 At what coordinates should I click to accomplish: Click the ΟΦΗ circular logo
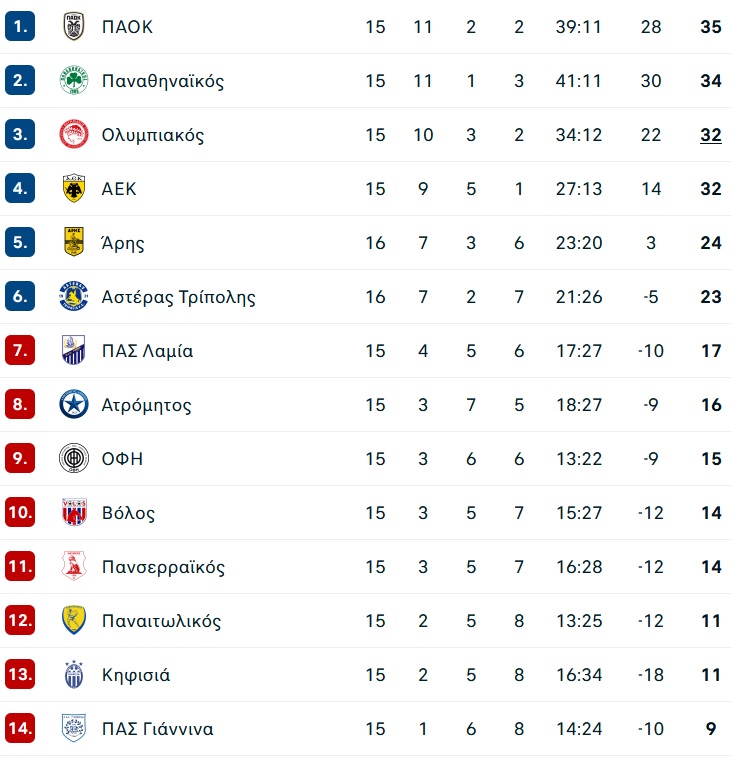74,458
